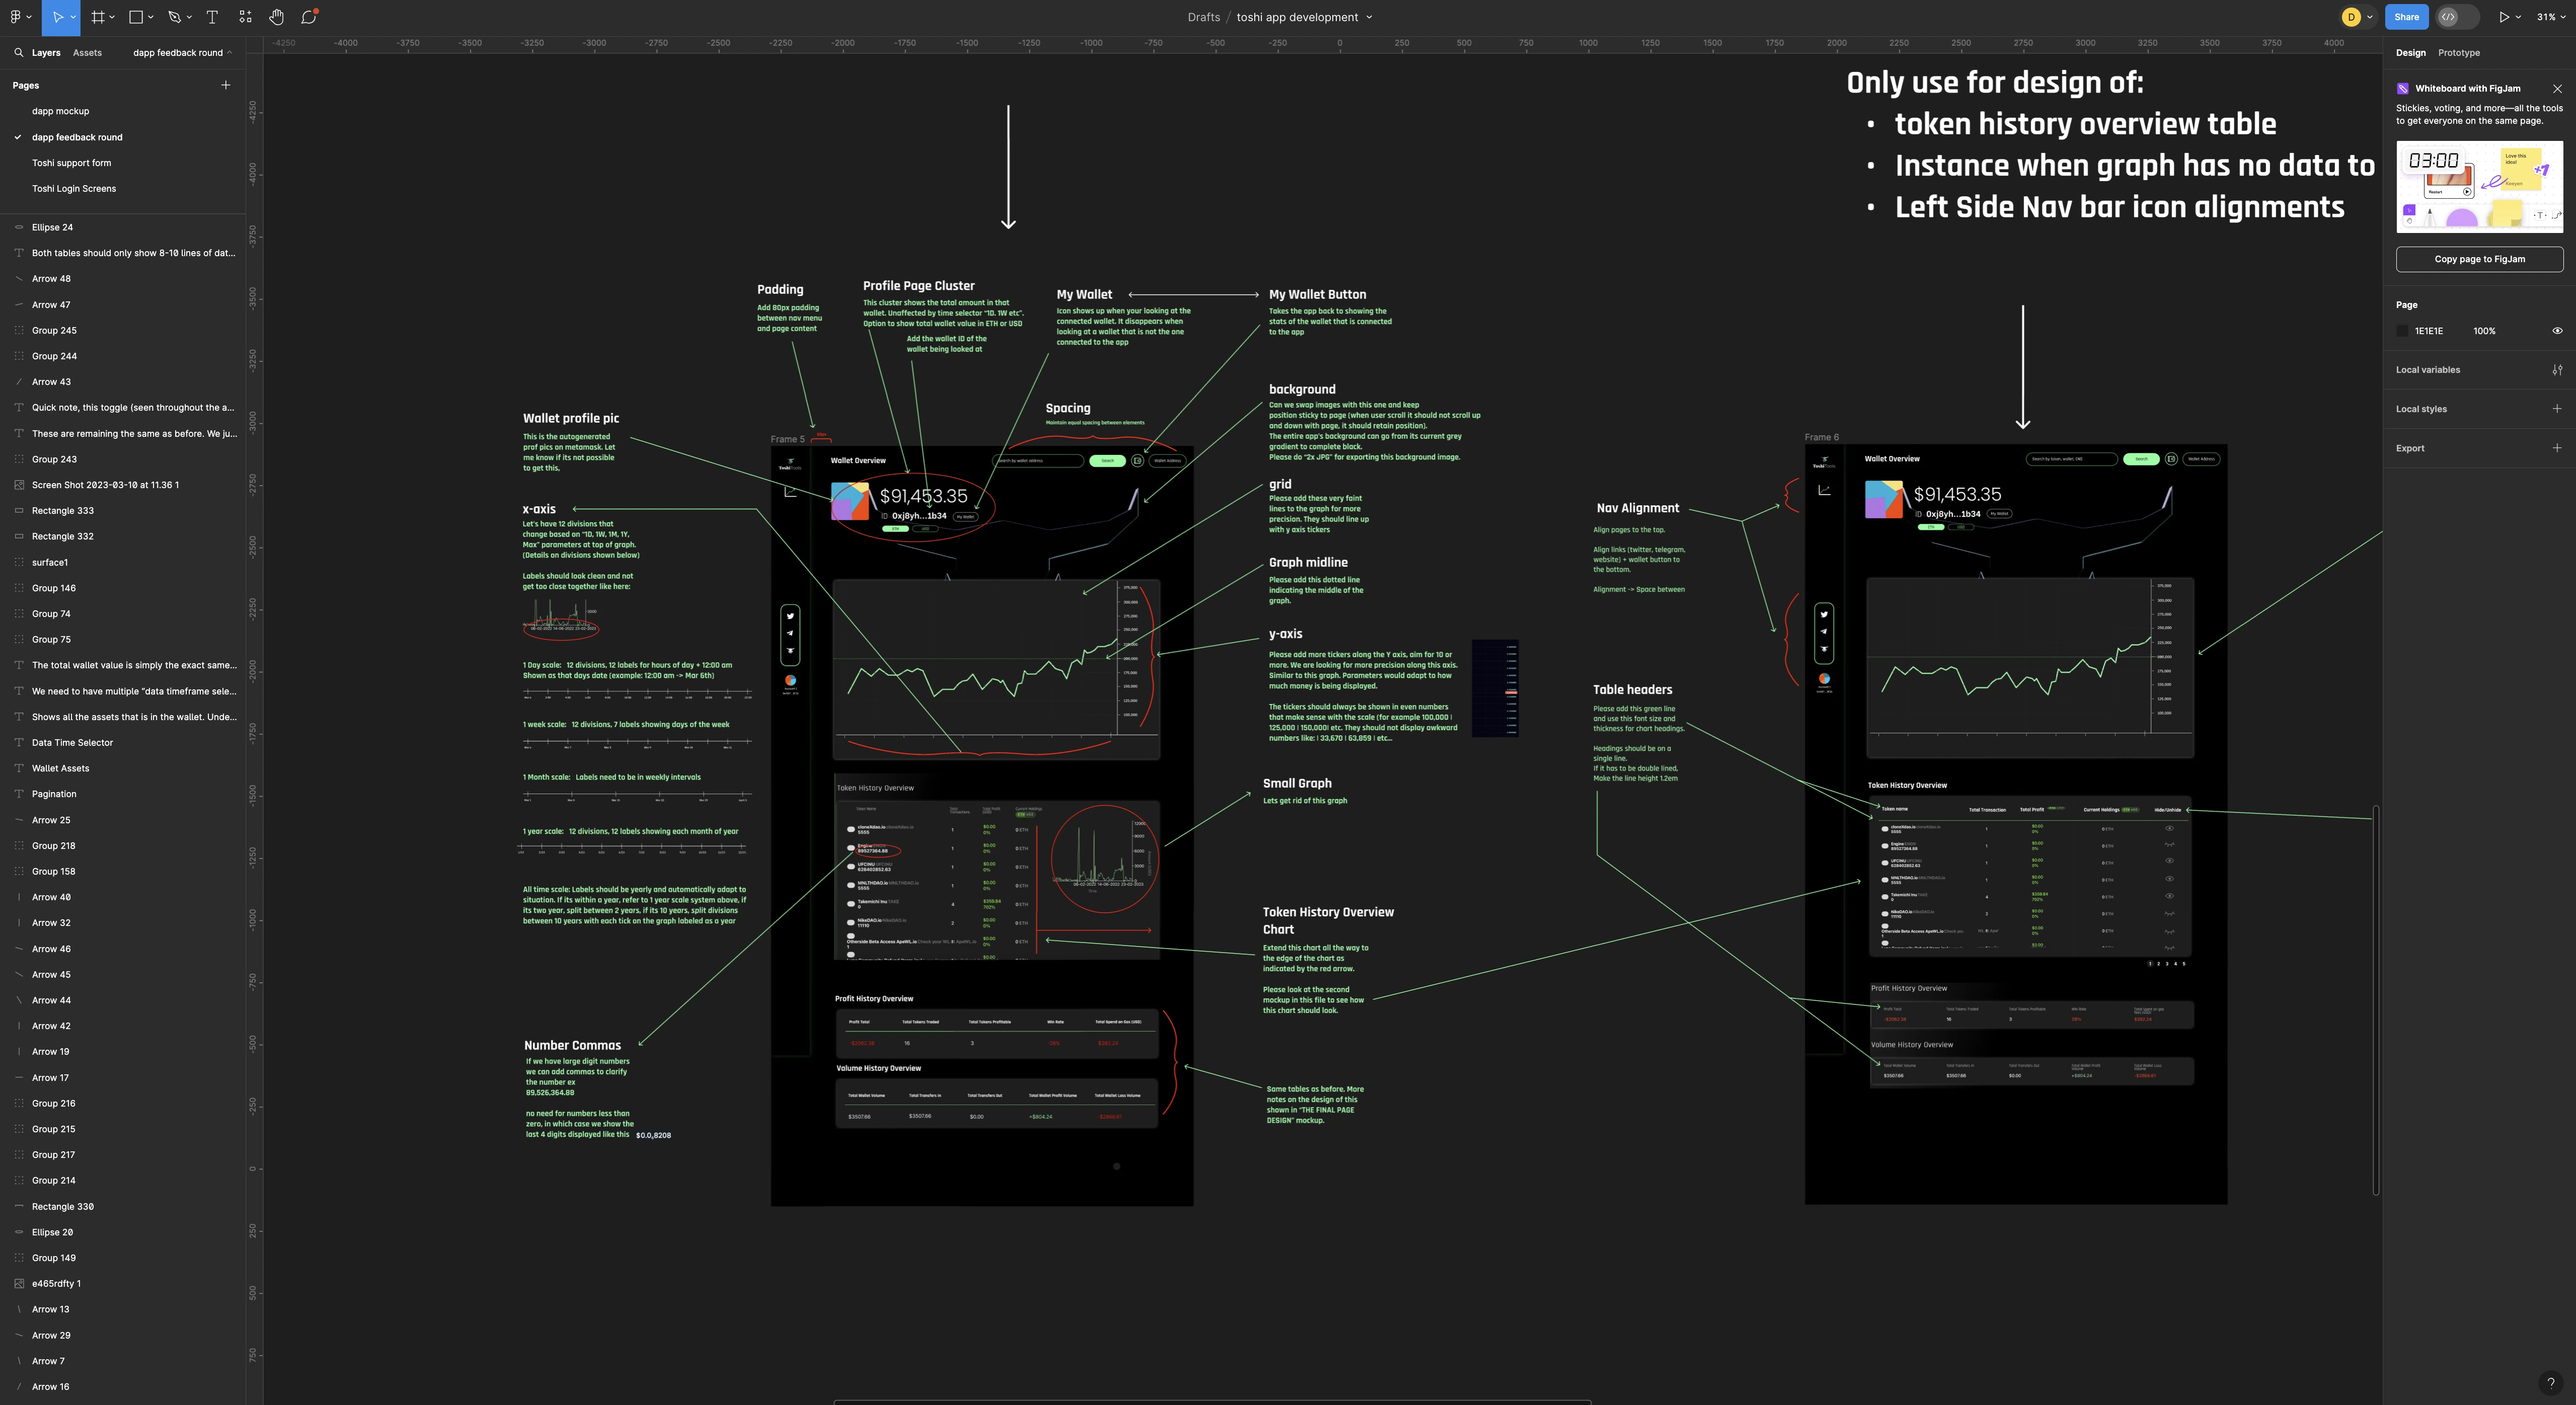Select the Rectangle shape tool
Viewport: 2576px width, 1405px height.
[x=136, y=17]
